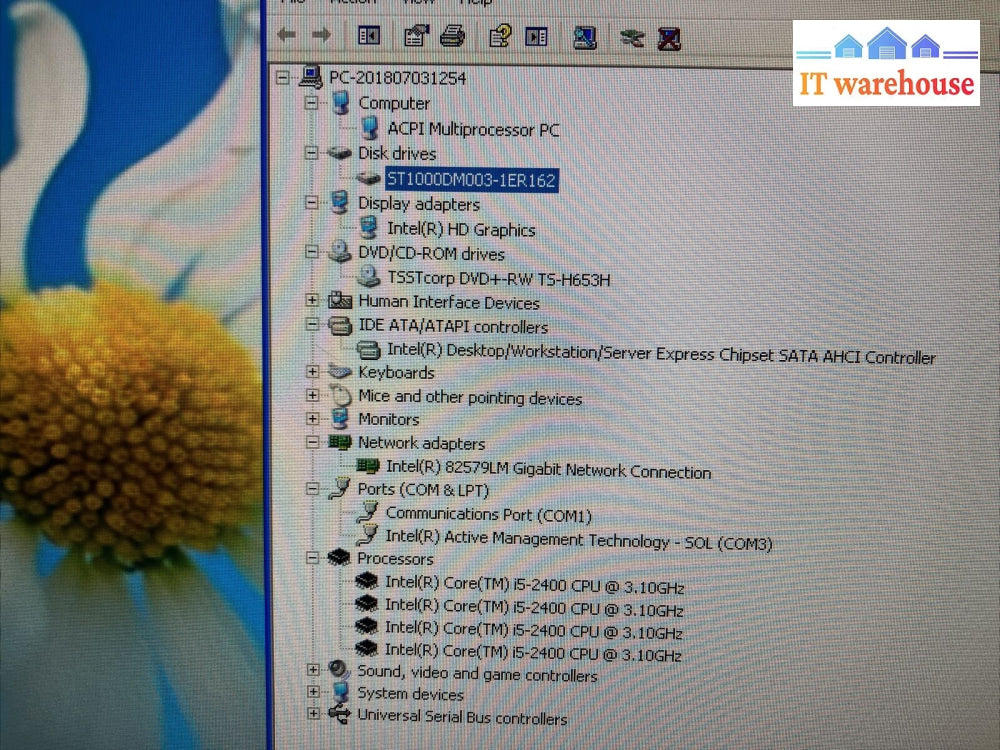Viewport: 1000px width, 750px height.
Task: Open the Properties toolbar icon
Action: 416,37
